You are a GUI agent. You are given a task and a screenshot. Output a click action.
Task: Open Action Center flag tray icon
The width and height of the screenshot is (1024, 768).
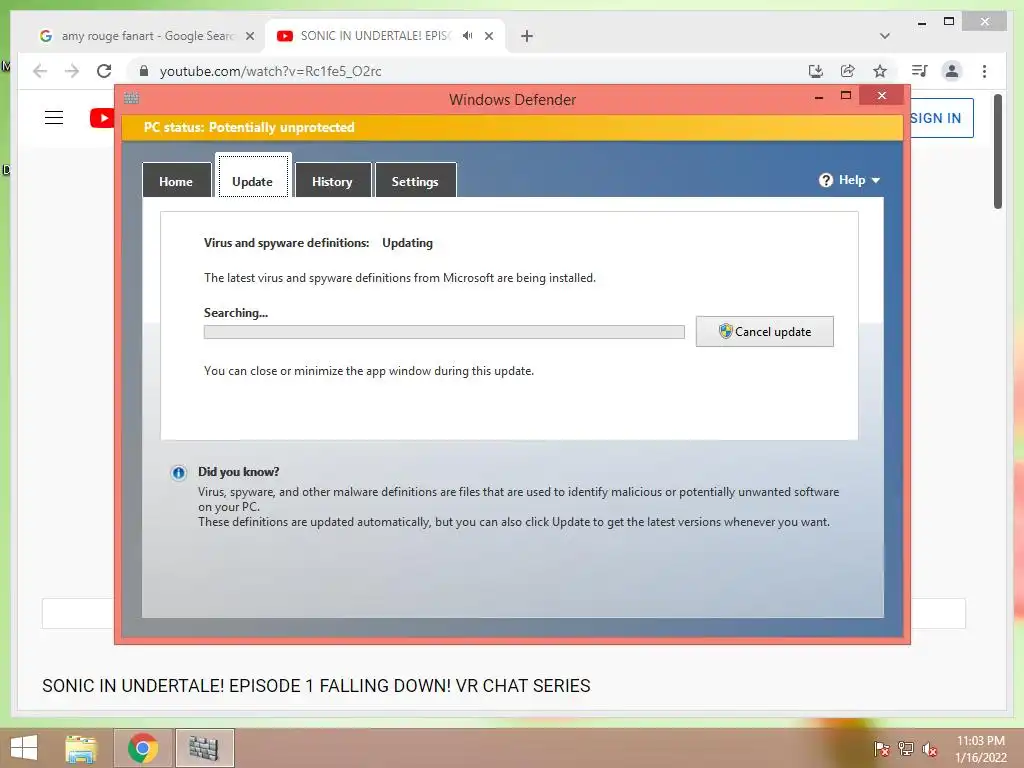pos(882,749)
